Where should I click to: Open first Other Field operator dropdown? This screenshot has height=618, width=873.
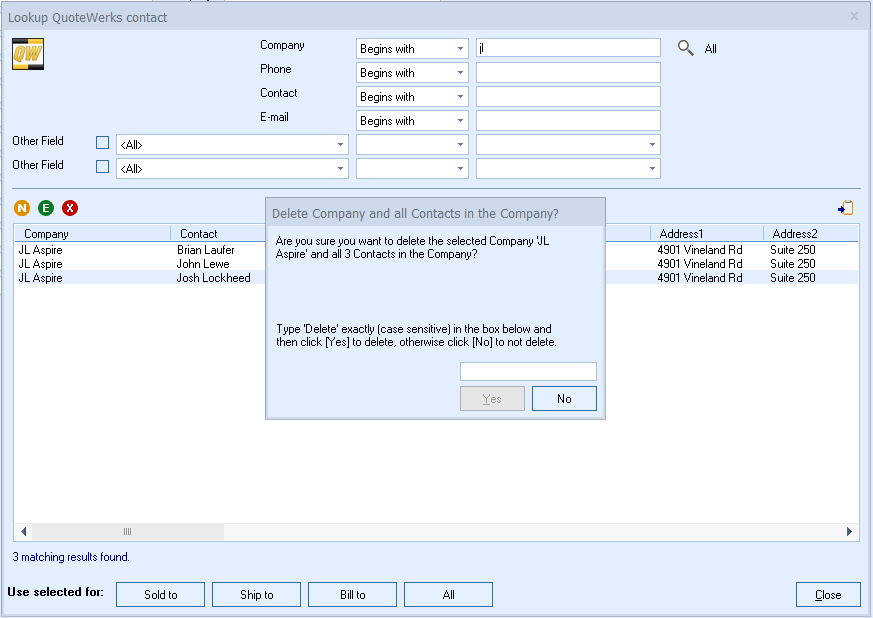(x=412, y=144)
